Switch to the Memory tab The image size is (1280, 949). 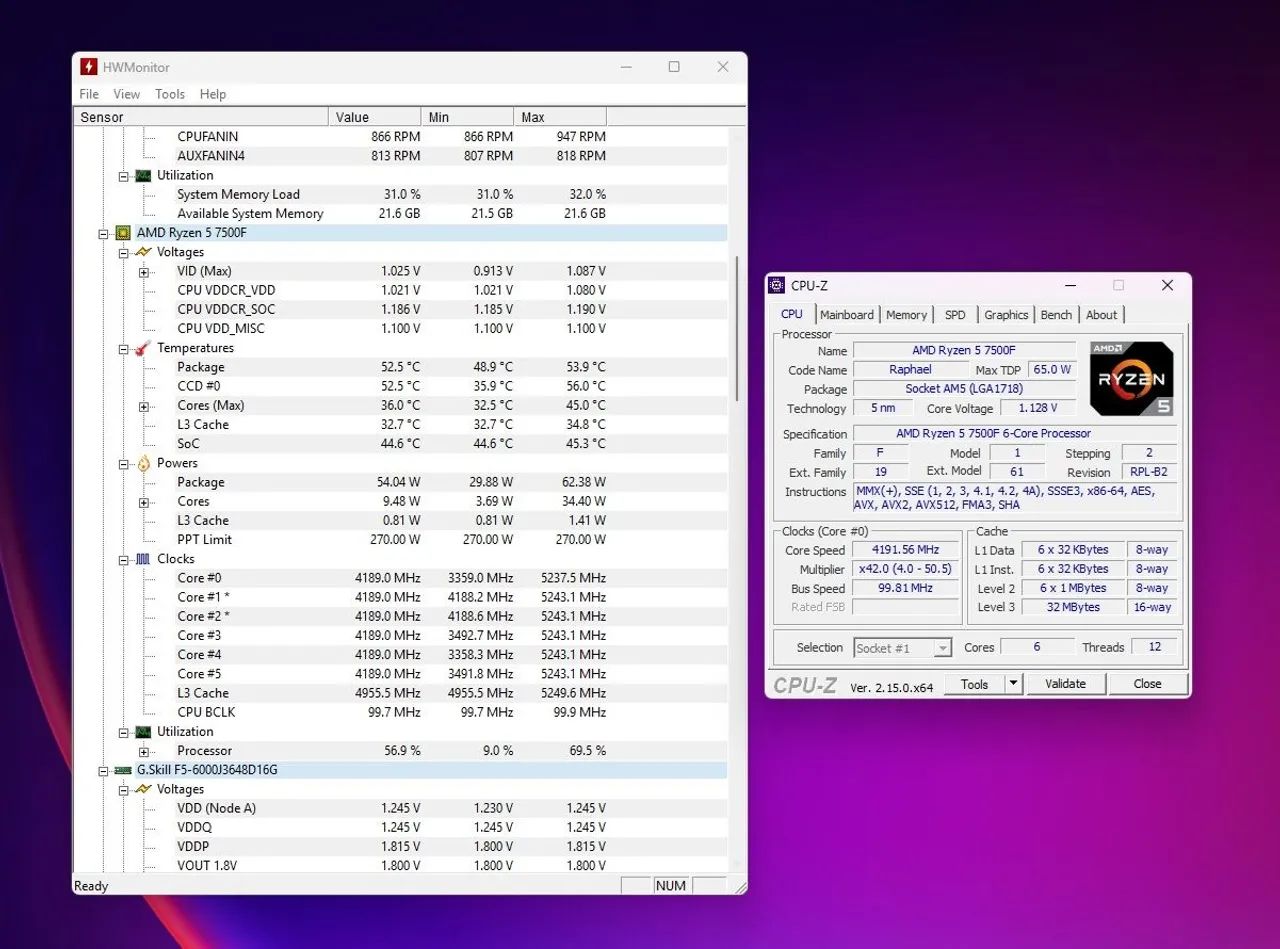tap(906, 315)
